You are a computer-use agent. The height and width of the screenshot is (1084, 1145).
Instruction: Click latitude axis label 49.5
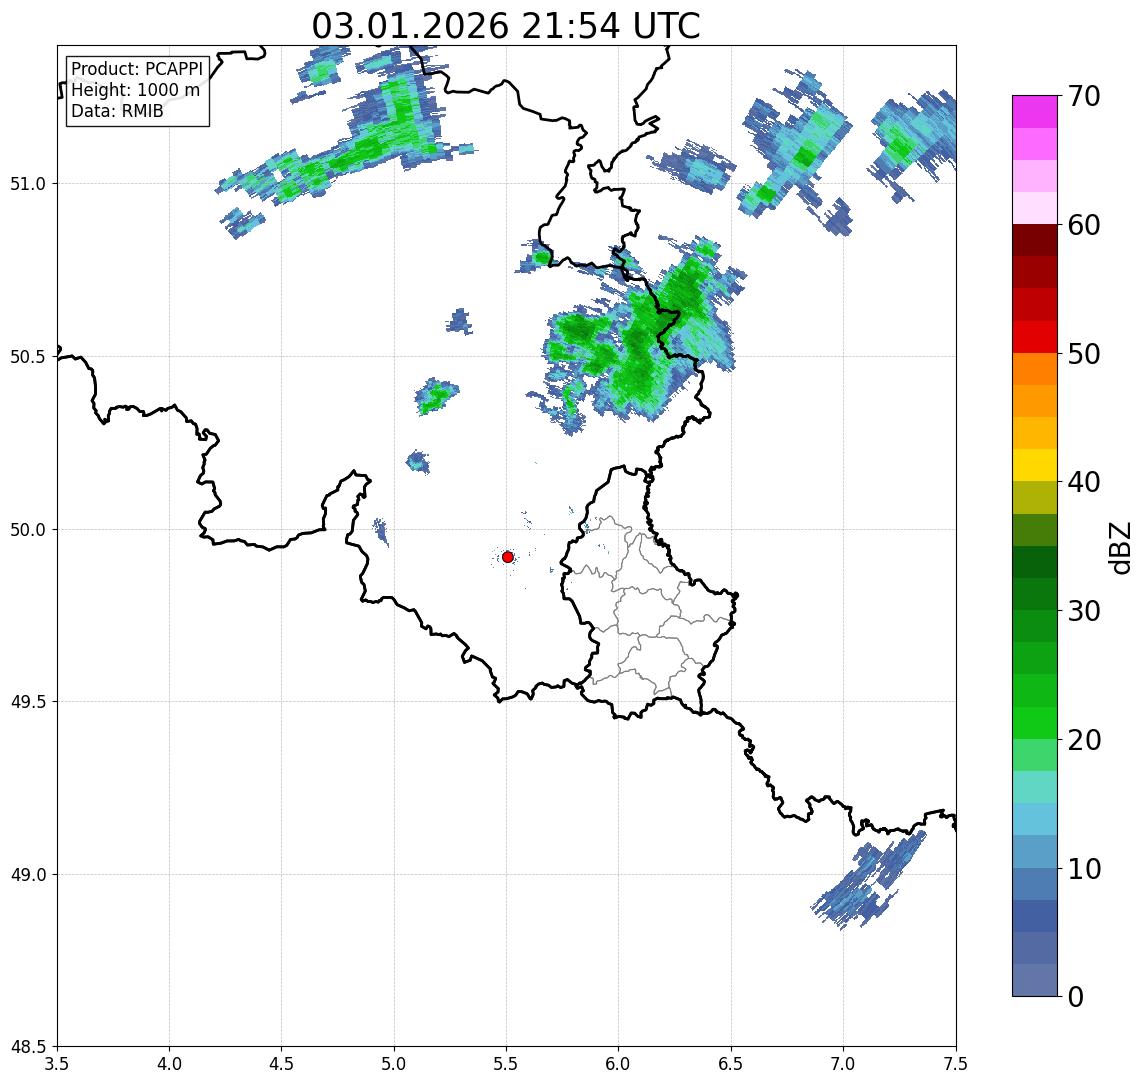click(28, 702)
